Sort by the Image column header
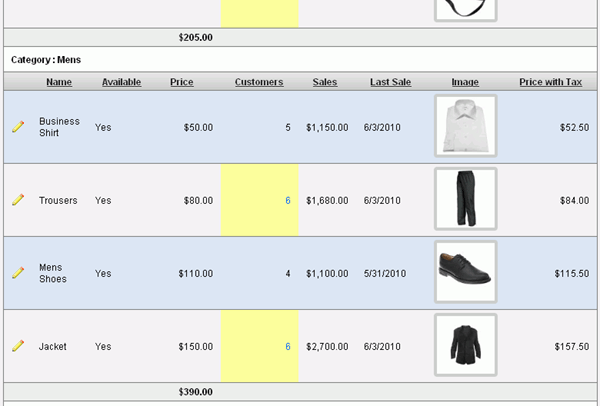 (x=465, y=82)
